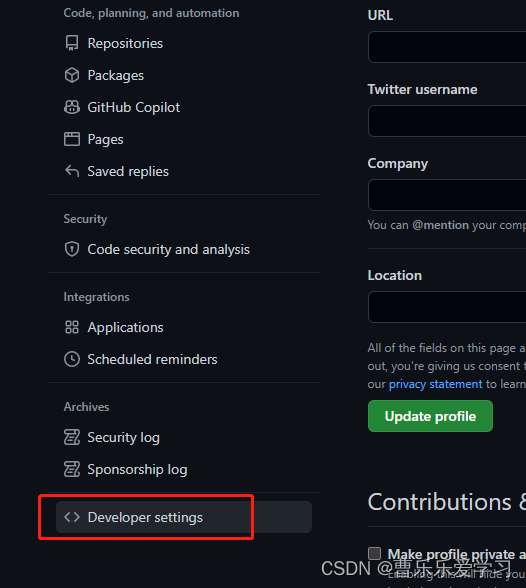Open Developer settings
The height and width of the screenshot is (588, 526).
coord(184,517)
